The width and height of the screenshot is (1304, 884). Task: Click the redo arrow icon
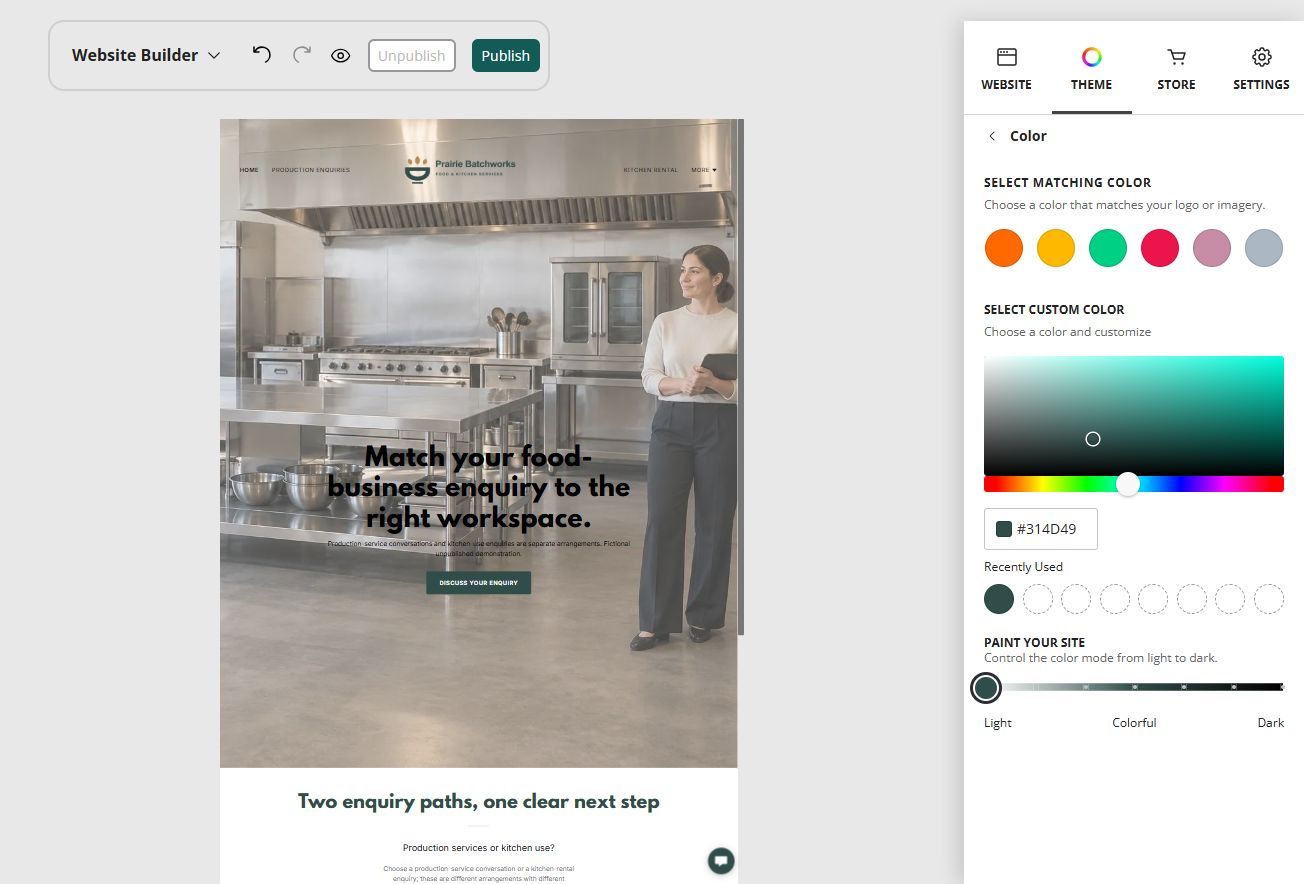click(302, 55)
